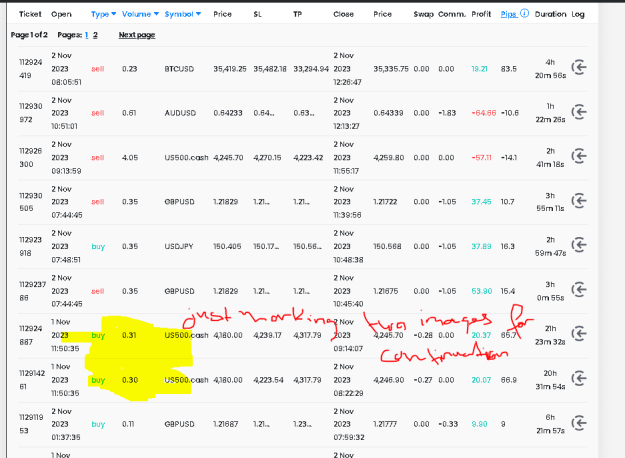Image resolution: width=625 pixels, height=458 pixels.
Task: Select AUDUSD symbol cell
Action: point(180,113)
